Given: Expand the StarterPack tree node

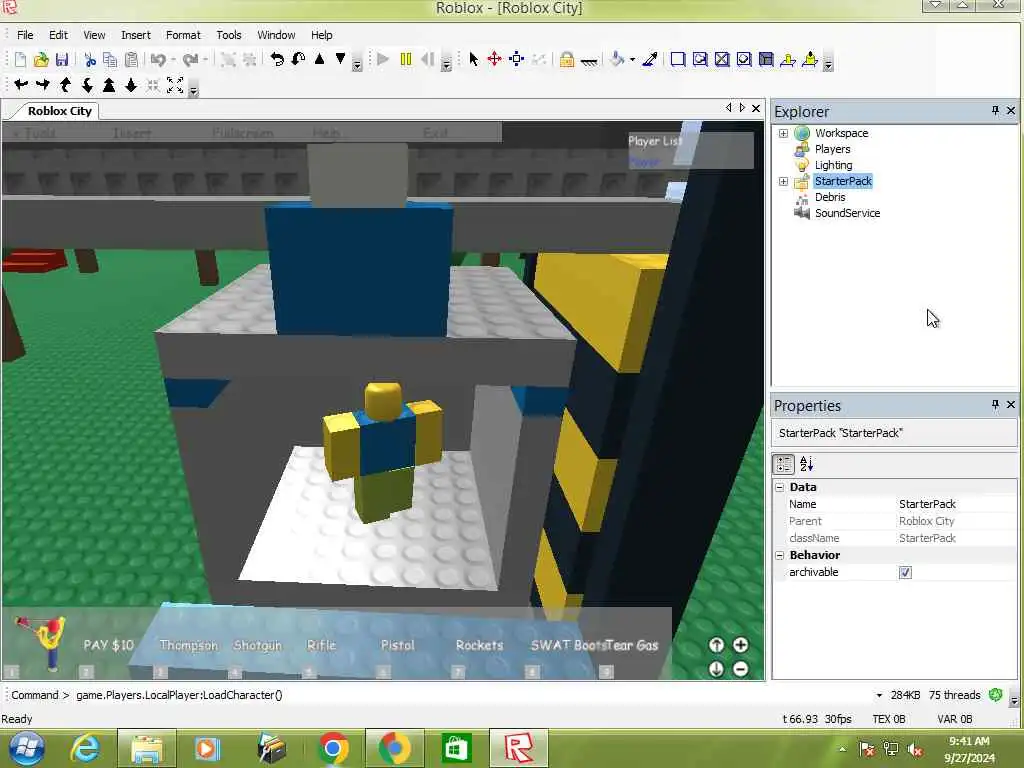Looking at the screenshot, I should pyautogui.click(x=783, y=182).
